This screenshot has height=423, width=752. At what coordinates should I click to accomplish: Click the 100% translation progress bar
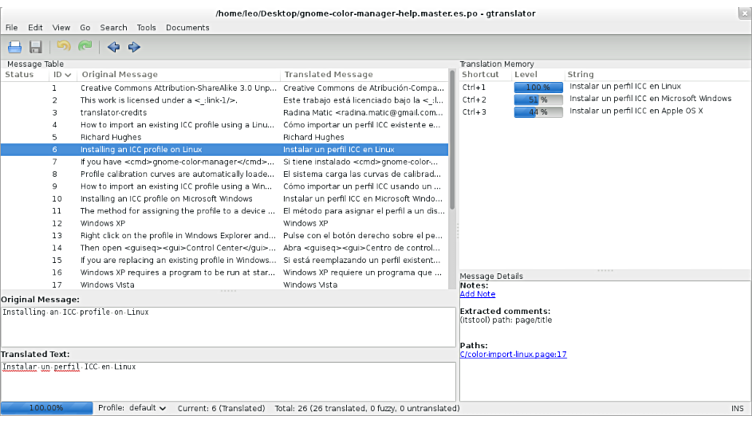46,408
